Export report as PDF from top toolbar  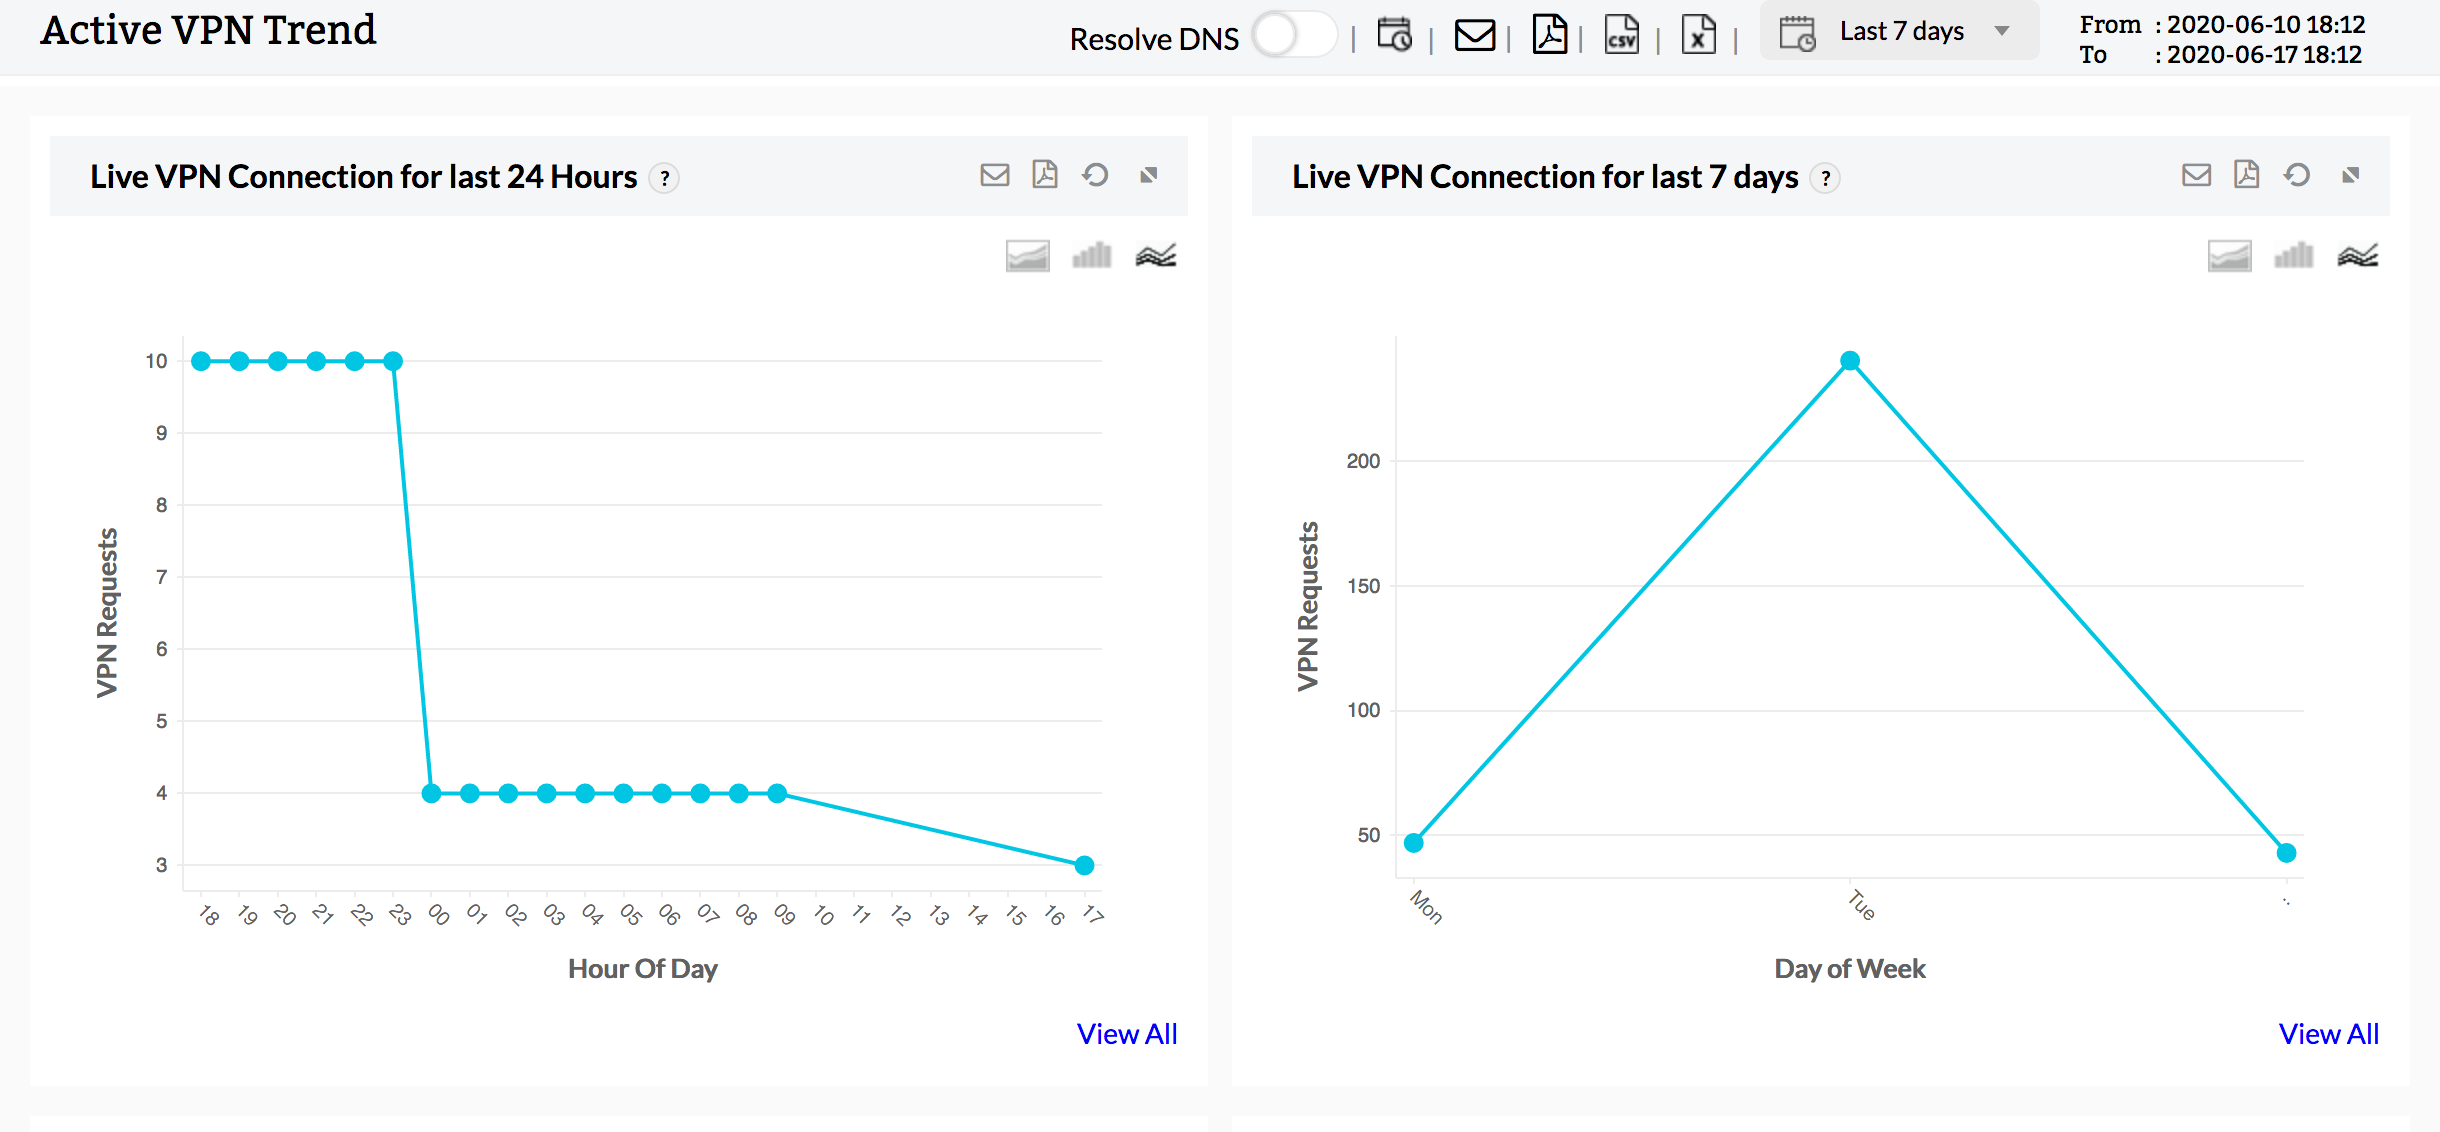[x=1549, y=36]
